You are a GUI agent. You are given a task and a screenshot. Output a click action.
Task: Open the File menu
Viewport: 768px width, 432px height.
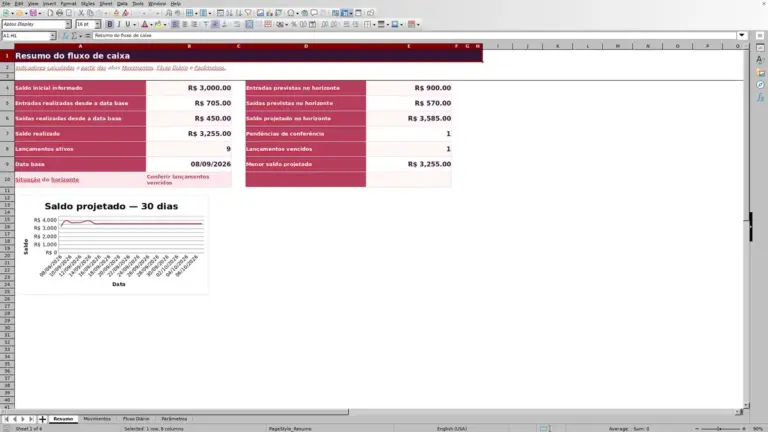(6, 3)
